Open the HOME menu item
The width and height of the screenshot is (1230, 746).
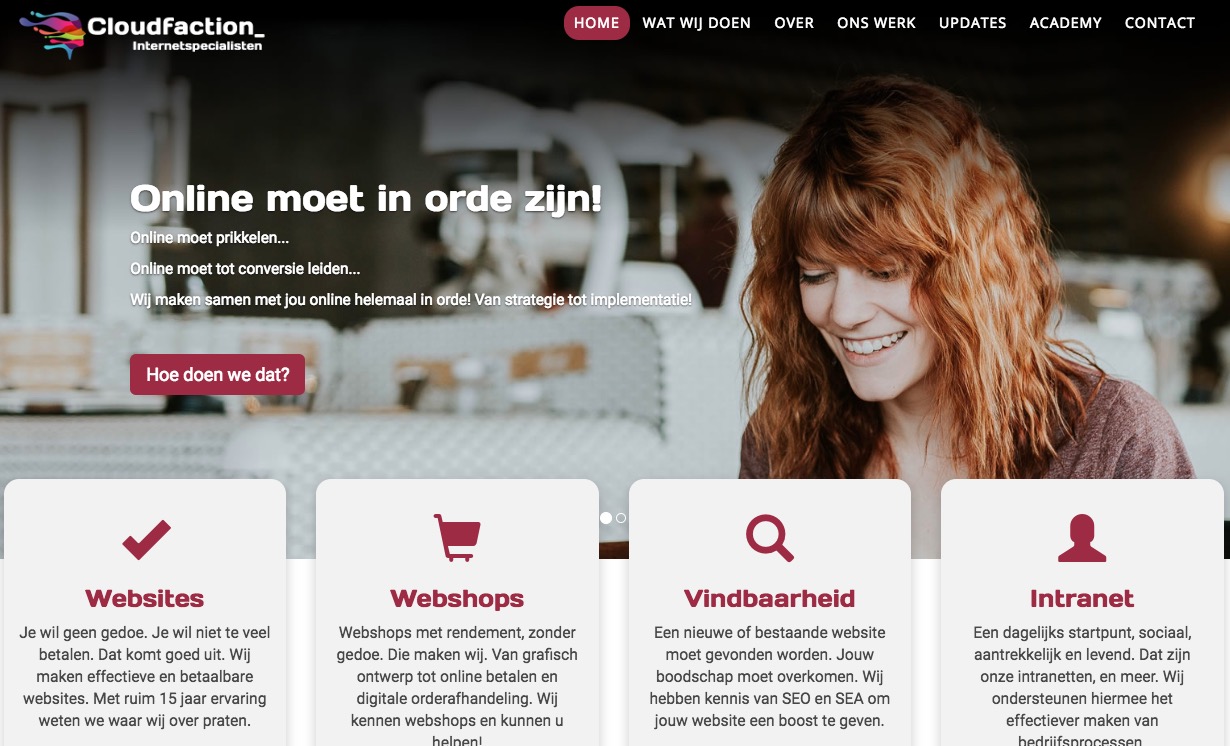click(x=597, y=23)
